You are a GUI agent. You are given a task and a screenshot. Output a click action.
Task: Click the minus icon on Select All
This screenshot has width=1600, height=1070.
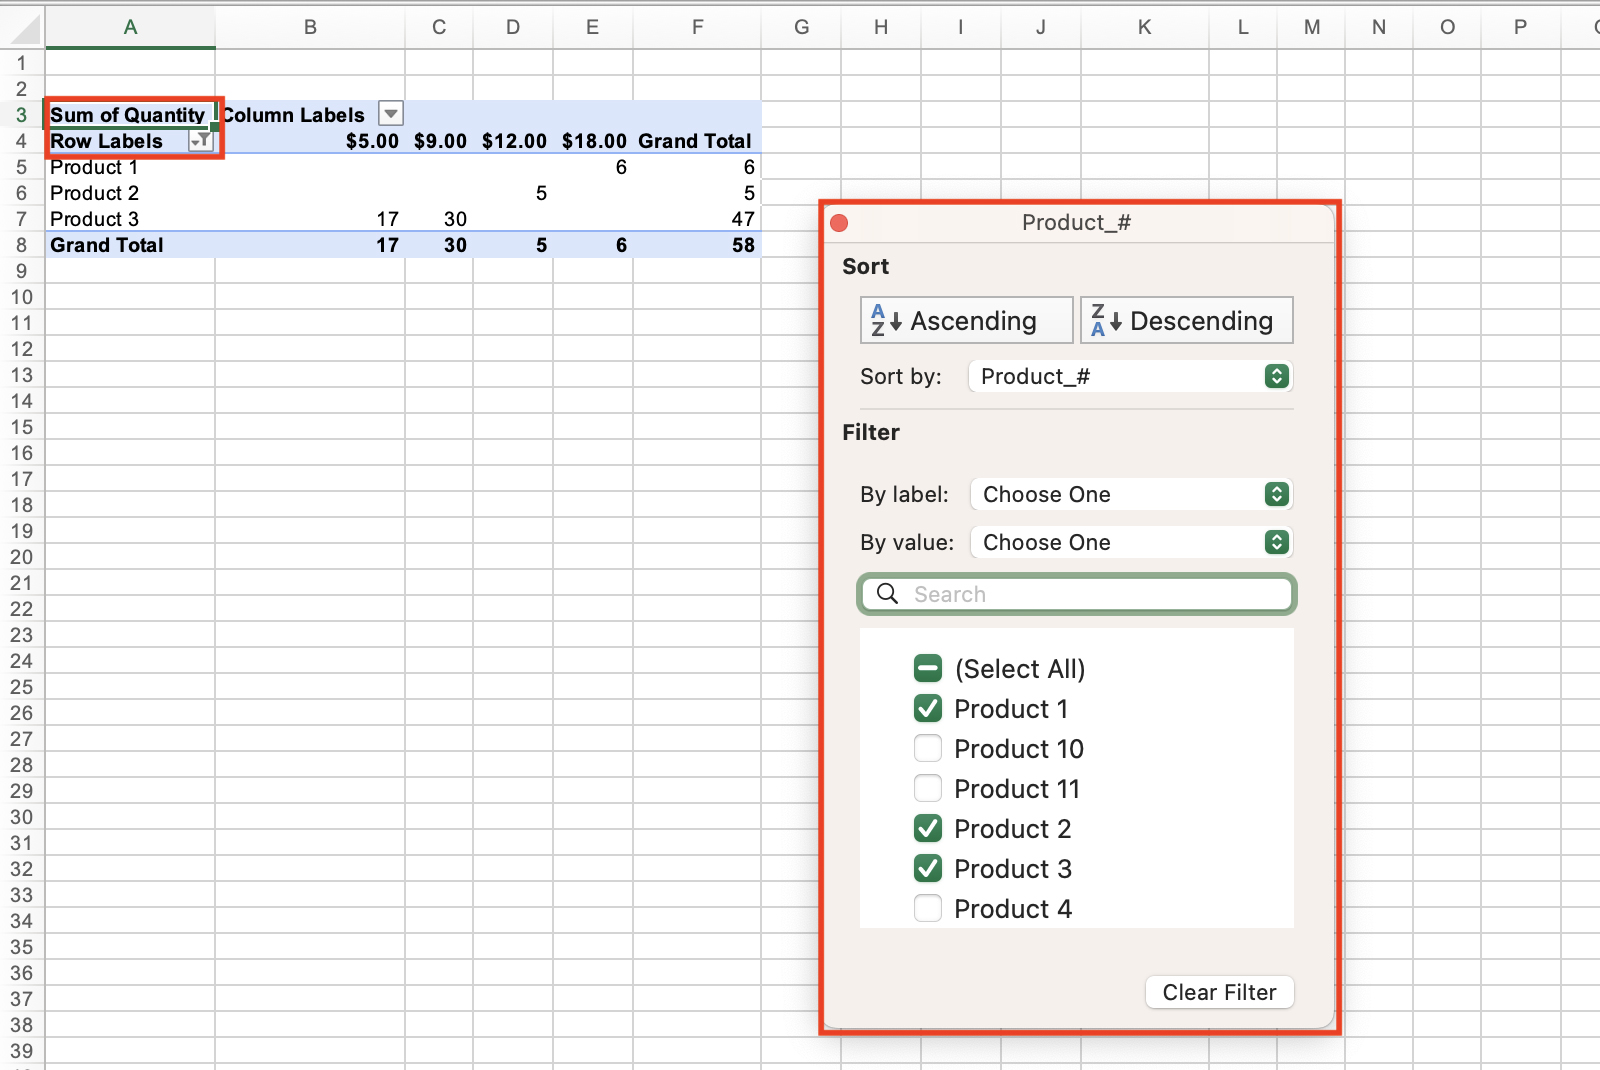(928, 668)
